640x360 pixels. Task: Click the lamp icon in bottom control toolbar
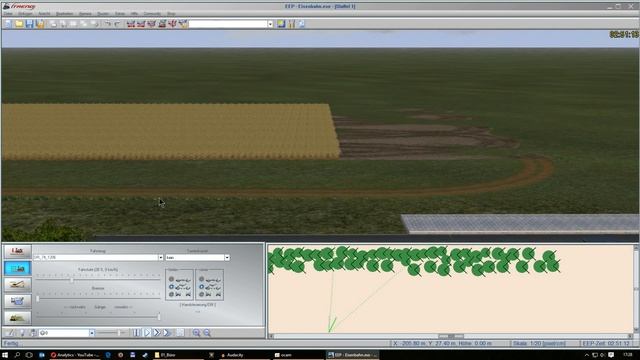click(22, 333)
